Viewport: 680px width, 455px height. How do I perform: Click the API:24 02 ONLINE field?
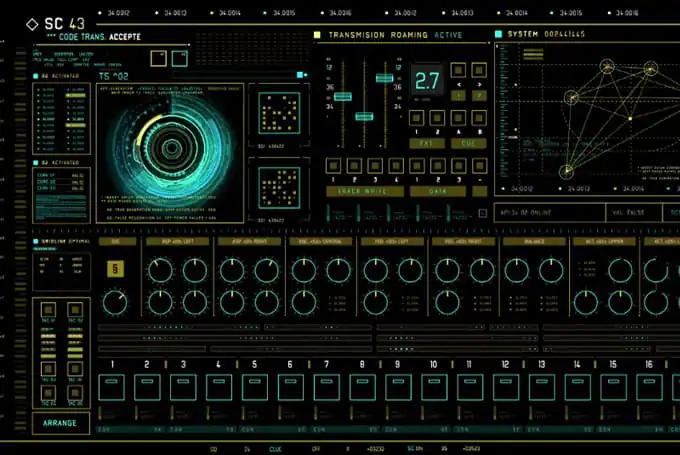tap(550, 213)
